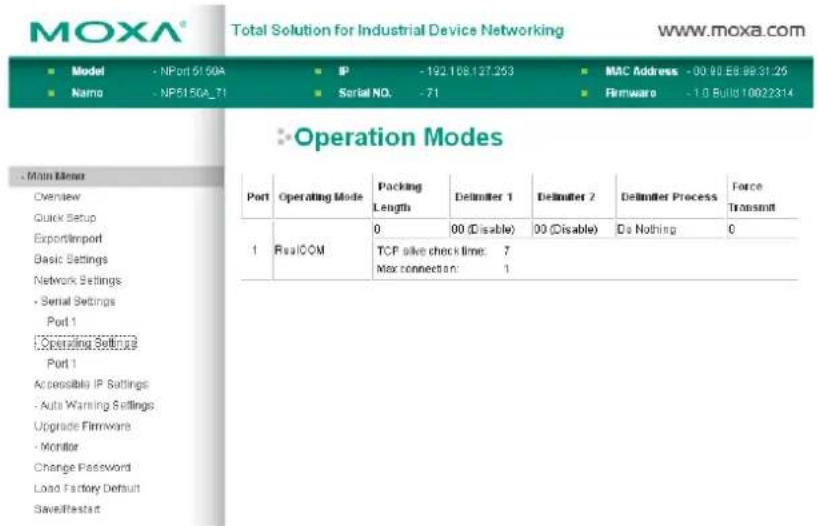Click the Delimiter 2 00 (Disable) value
818x526 pixels.
pyautogui.click(x=566, y=229)
